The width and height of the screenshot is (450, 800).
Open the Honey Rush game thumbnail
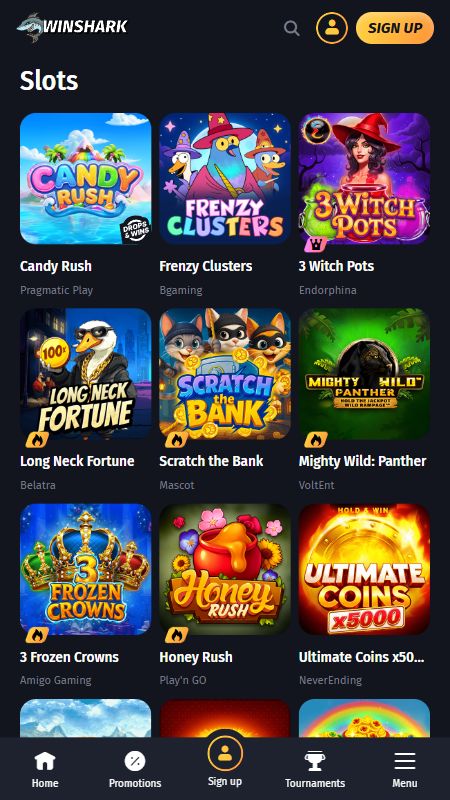click(x=225, y=569)
